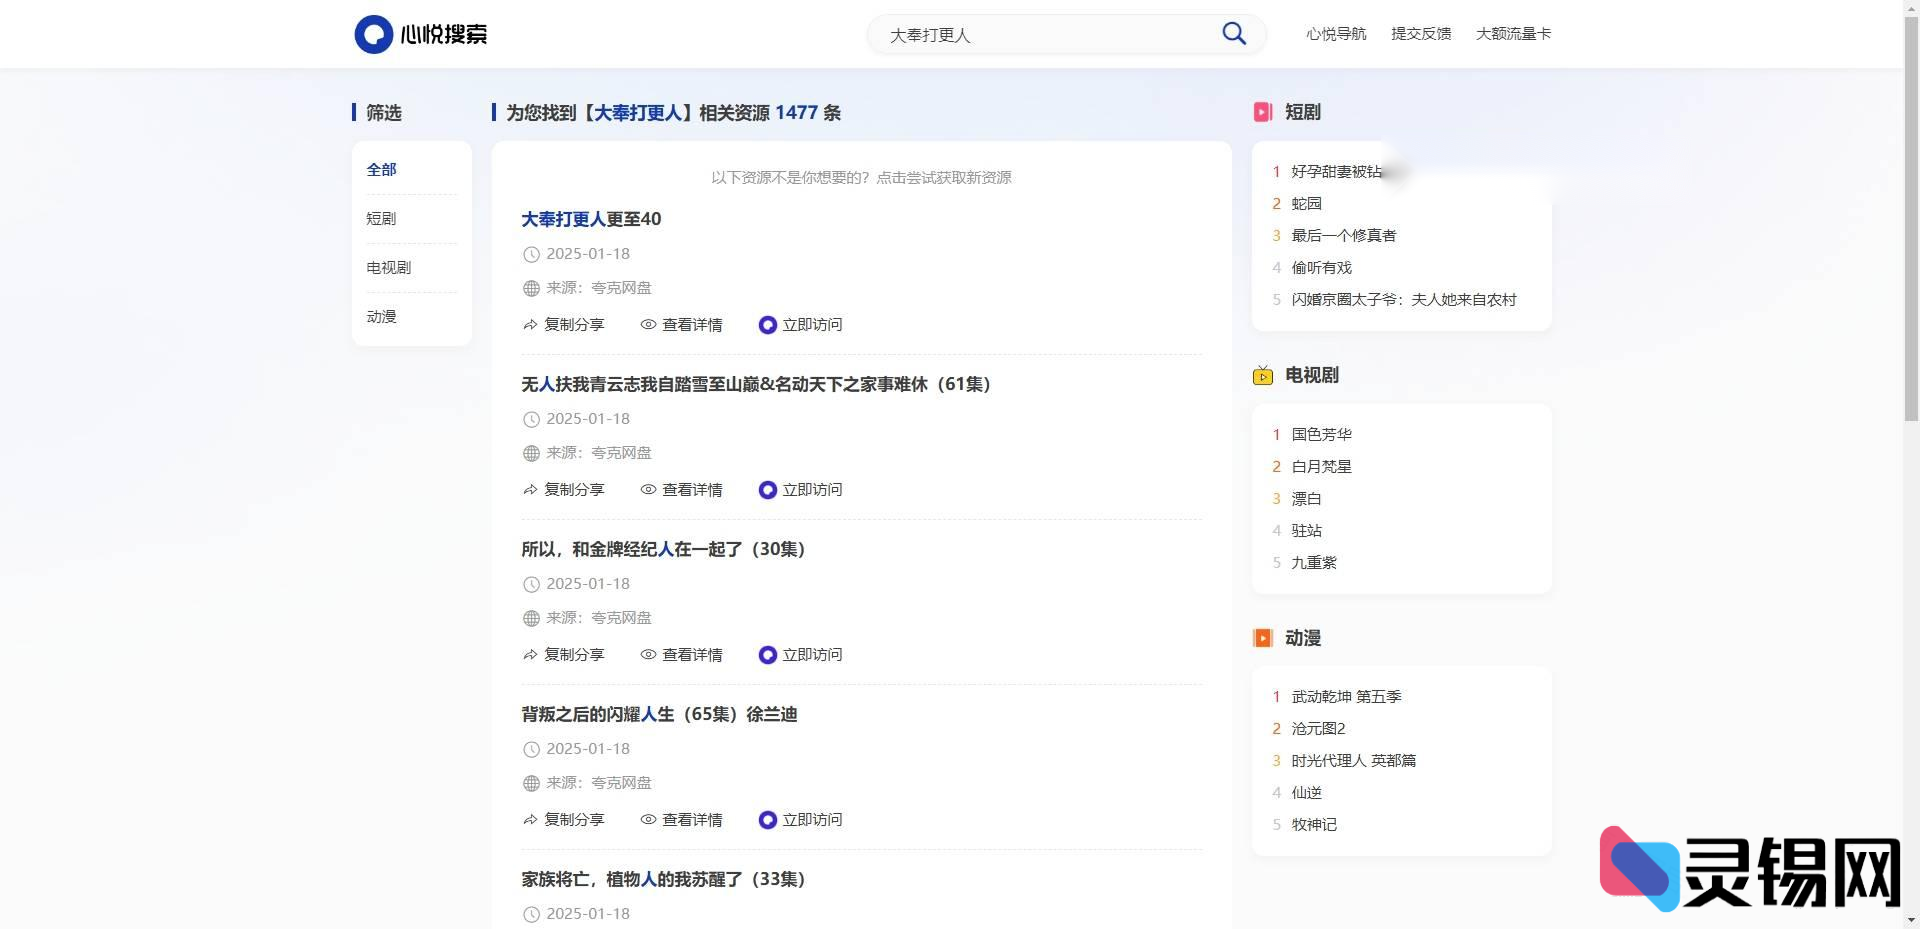Select the 短剧 filter in the sidebar
This screenshot has width=1920, height=929.
pos(380,218)
